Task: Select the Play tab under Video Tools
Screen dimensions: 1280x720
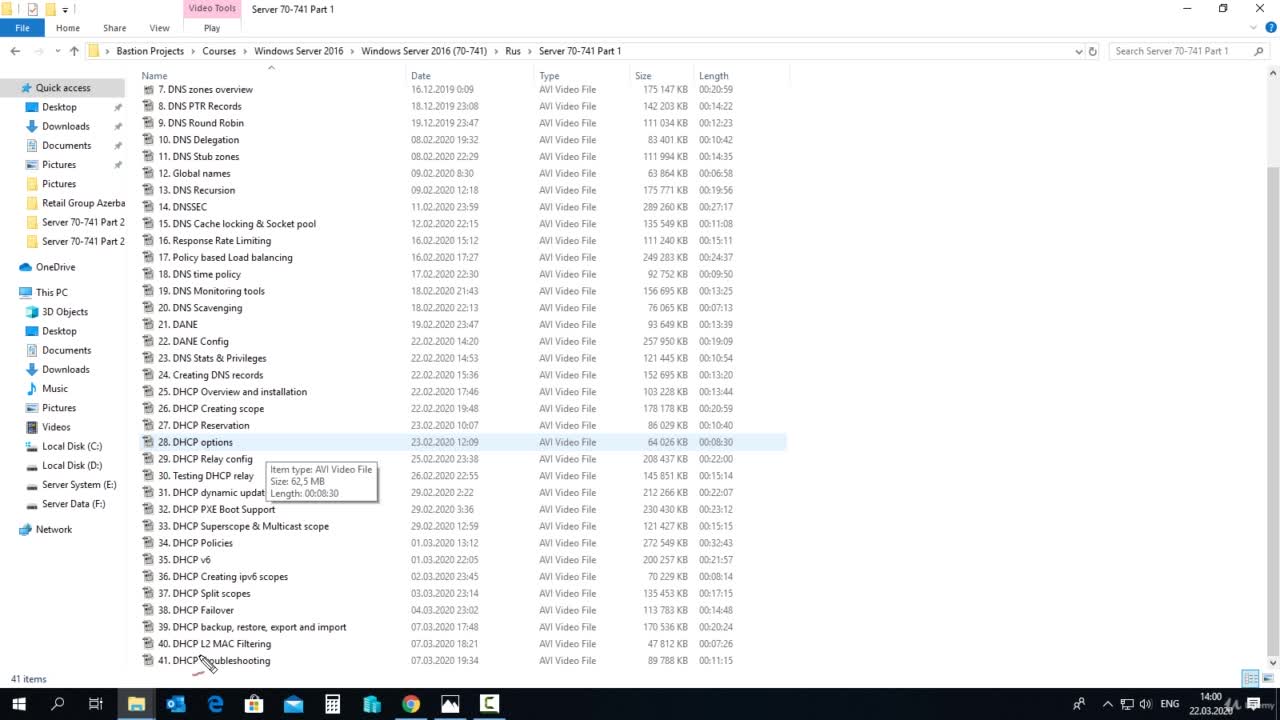Action: coord(212,28)
